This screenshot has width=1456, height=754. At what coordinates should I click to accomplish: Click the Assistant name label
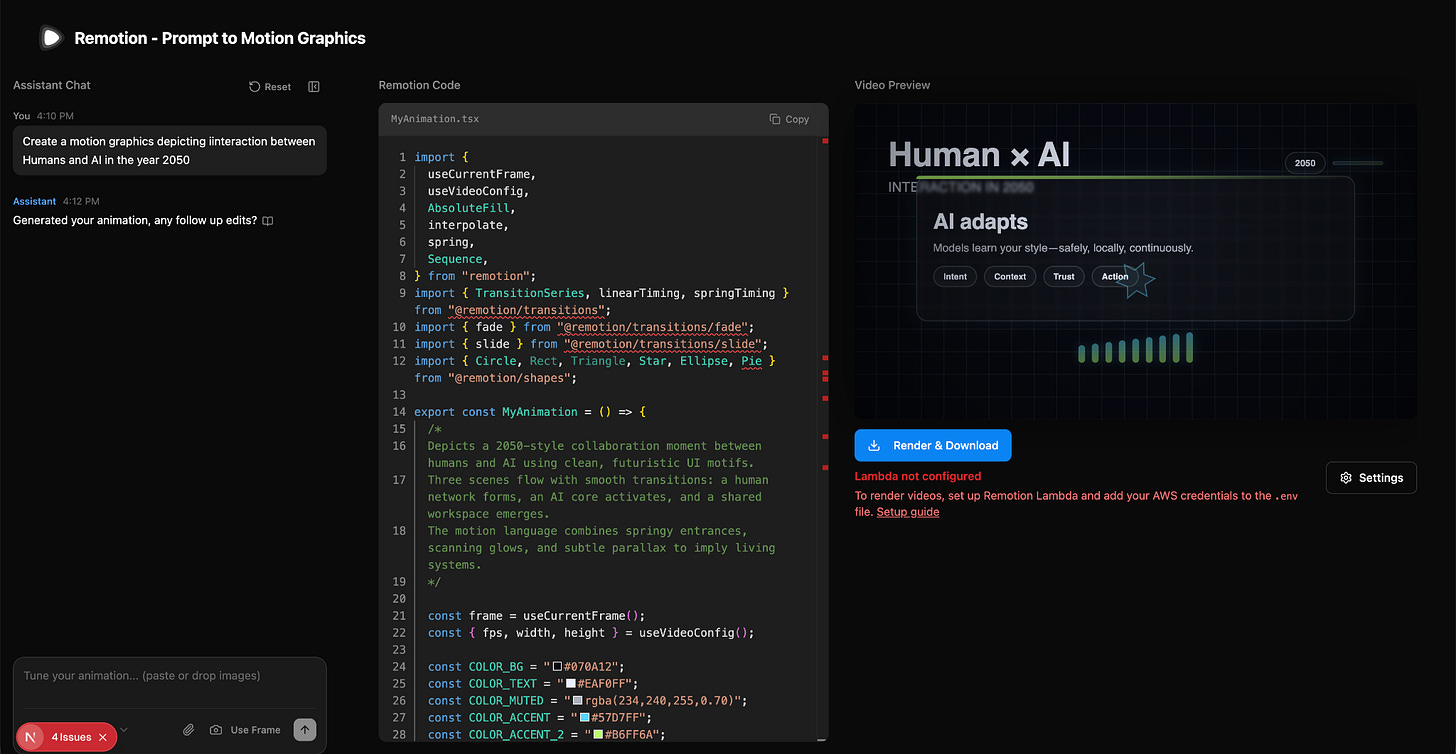pos(35,201)
